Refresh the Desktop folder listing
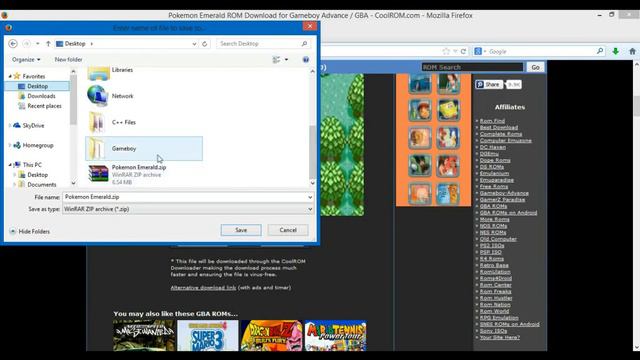This screenshot has width=640, height=360. point(204,44)
